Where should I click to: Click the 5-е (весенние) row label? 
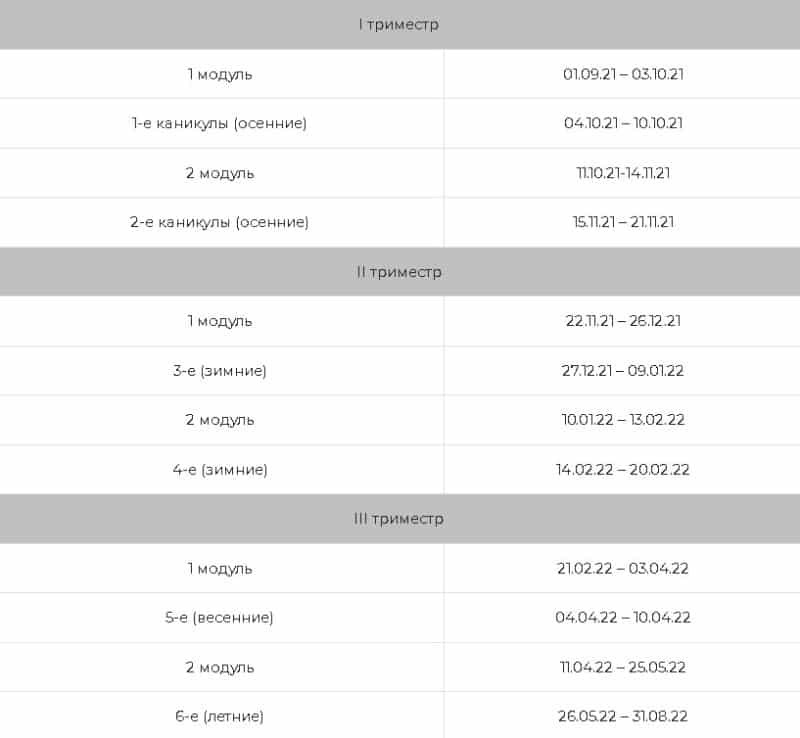click(x=219, y=618)
